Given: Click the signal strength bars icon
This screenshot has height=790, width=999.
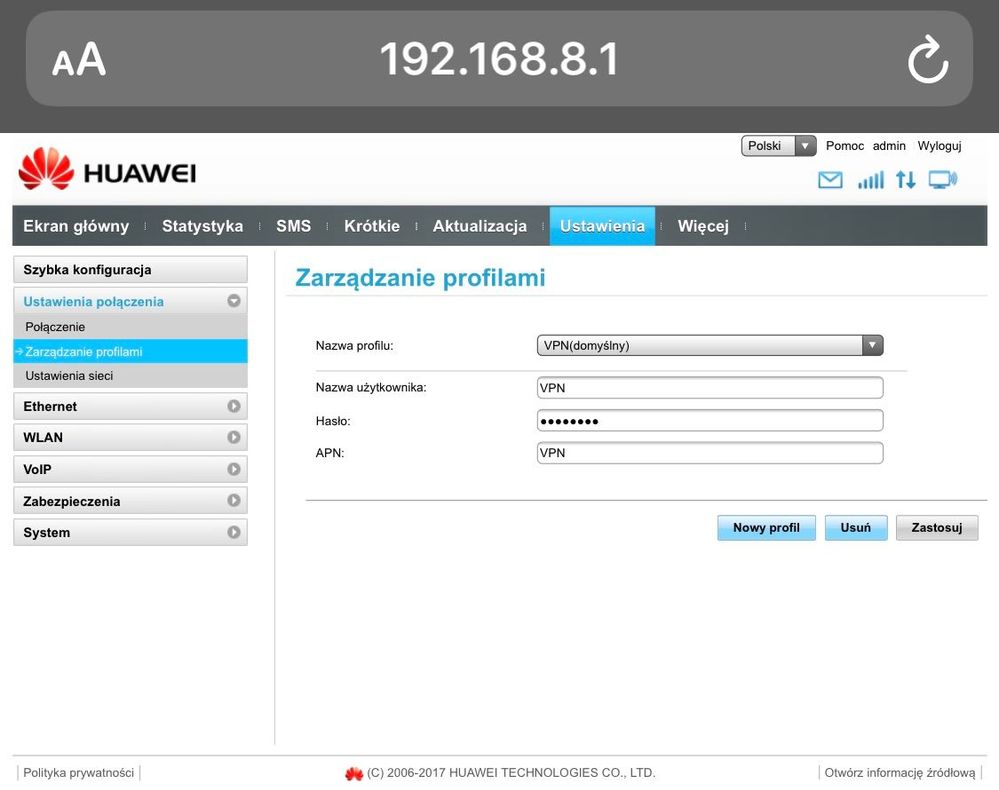Looking at the screenshot, I should click(871, 180).
